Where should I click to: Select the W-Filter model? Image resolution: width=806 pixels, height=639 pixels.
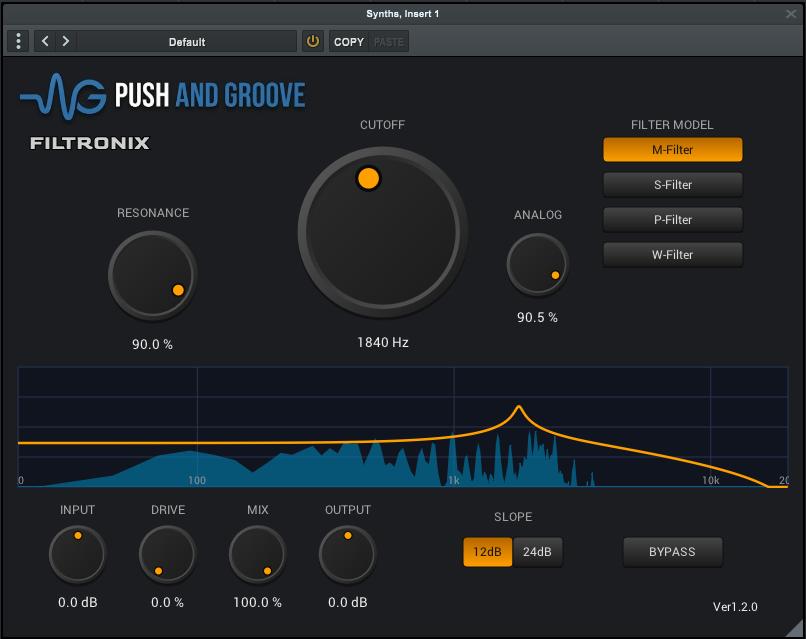coord(672,254)
